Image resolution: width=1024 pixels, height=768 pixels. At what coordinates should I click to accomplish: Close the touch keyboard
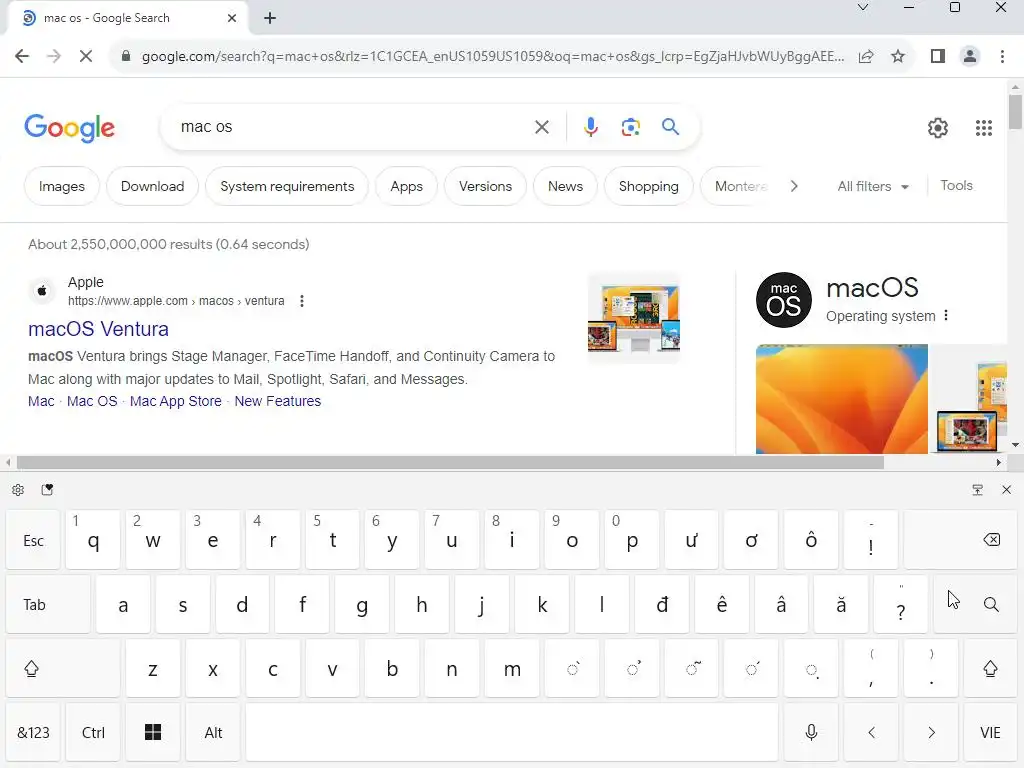click(x=1006, y=490)
